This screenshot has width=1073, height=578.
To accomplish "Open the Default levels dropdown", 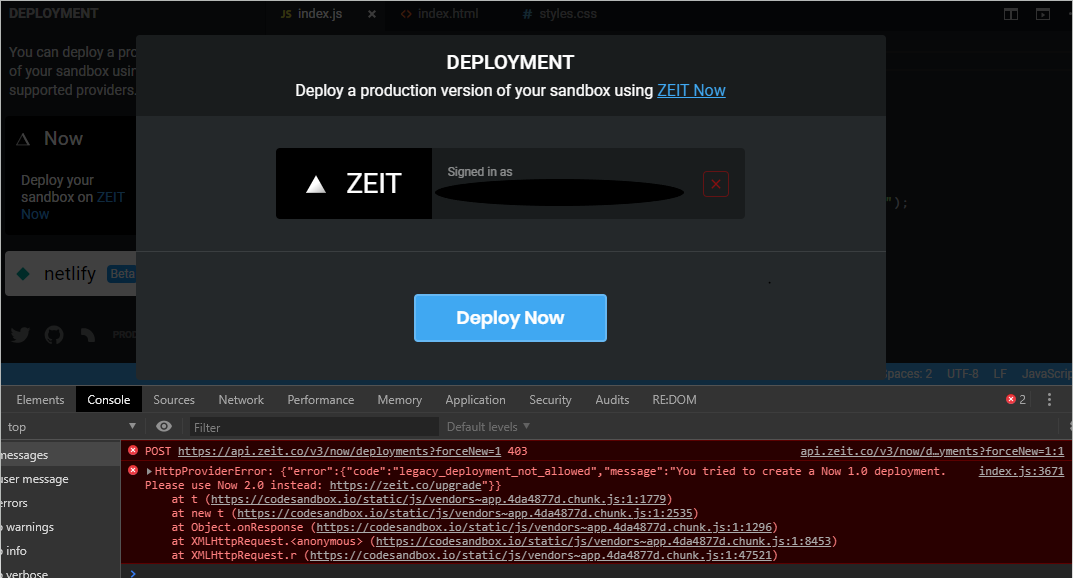I will coord(489,427).
